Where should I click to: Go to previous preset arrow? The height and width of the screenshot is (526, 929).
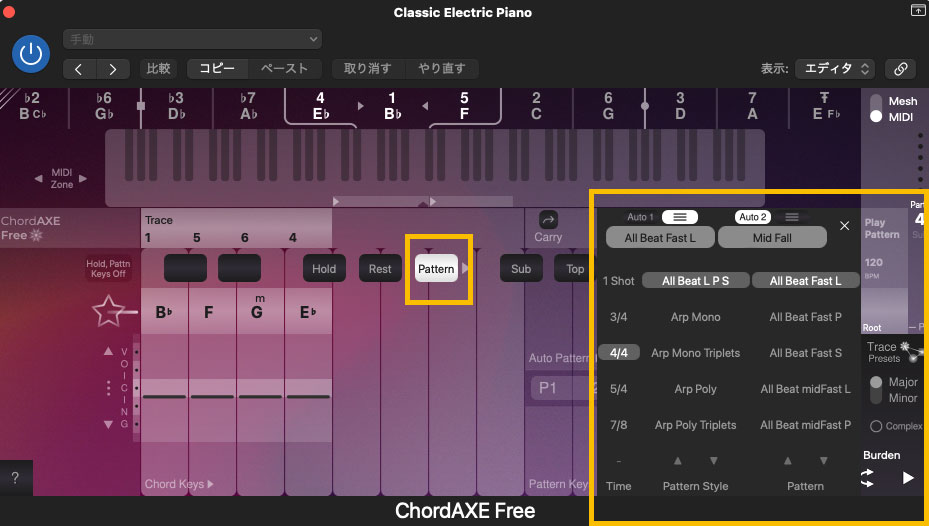coord(79,69)
